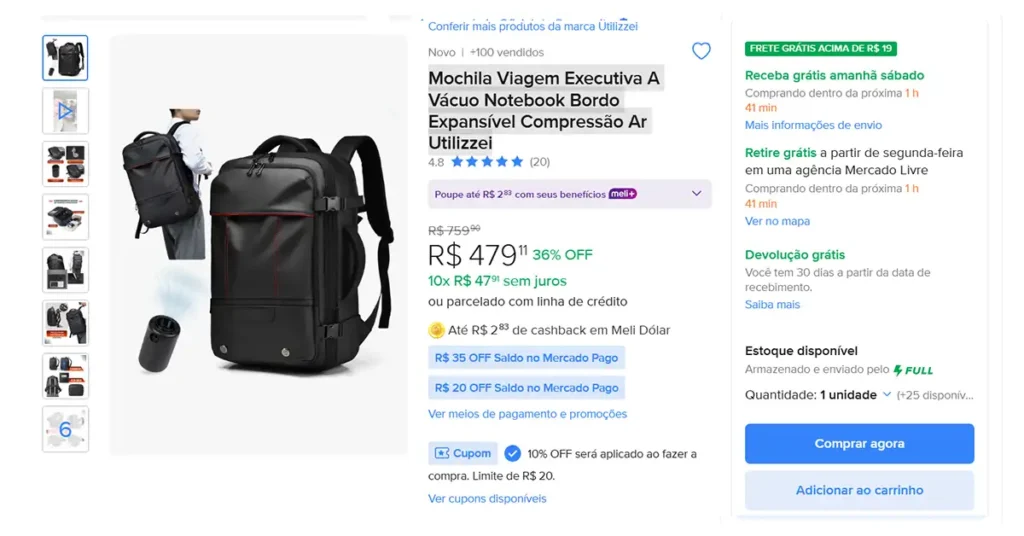Expand the Meli+ benefits chevron

click(697, 194)
